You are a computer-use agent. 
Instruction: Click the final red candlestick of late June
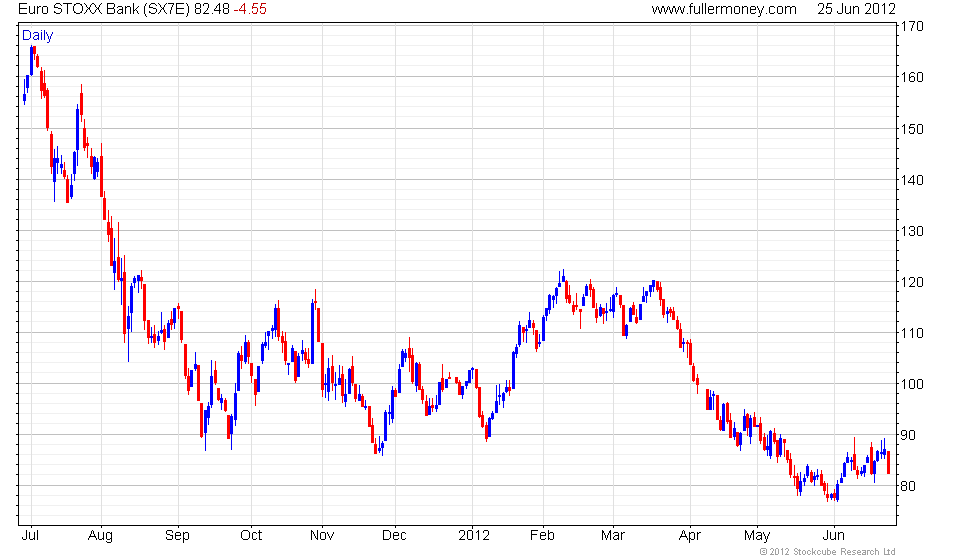point(889,463)
